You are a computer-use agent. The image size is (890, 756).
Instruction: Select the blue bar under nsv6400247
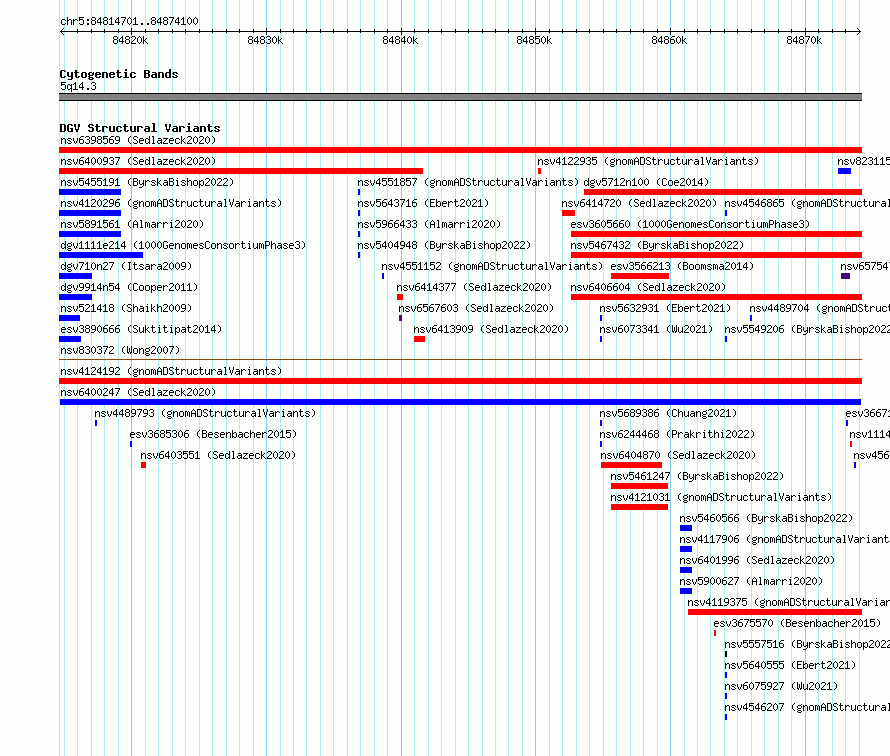click(460, 402)
